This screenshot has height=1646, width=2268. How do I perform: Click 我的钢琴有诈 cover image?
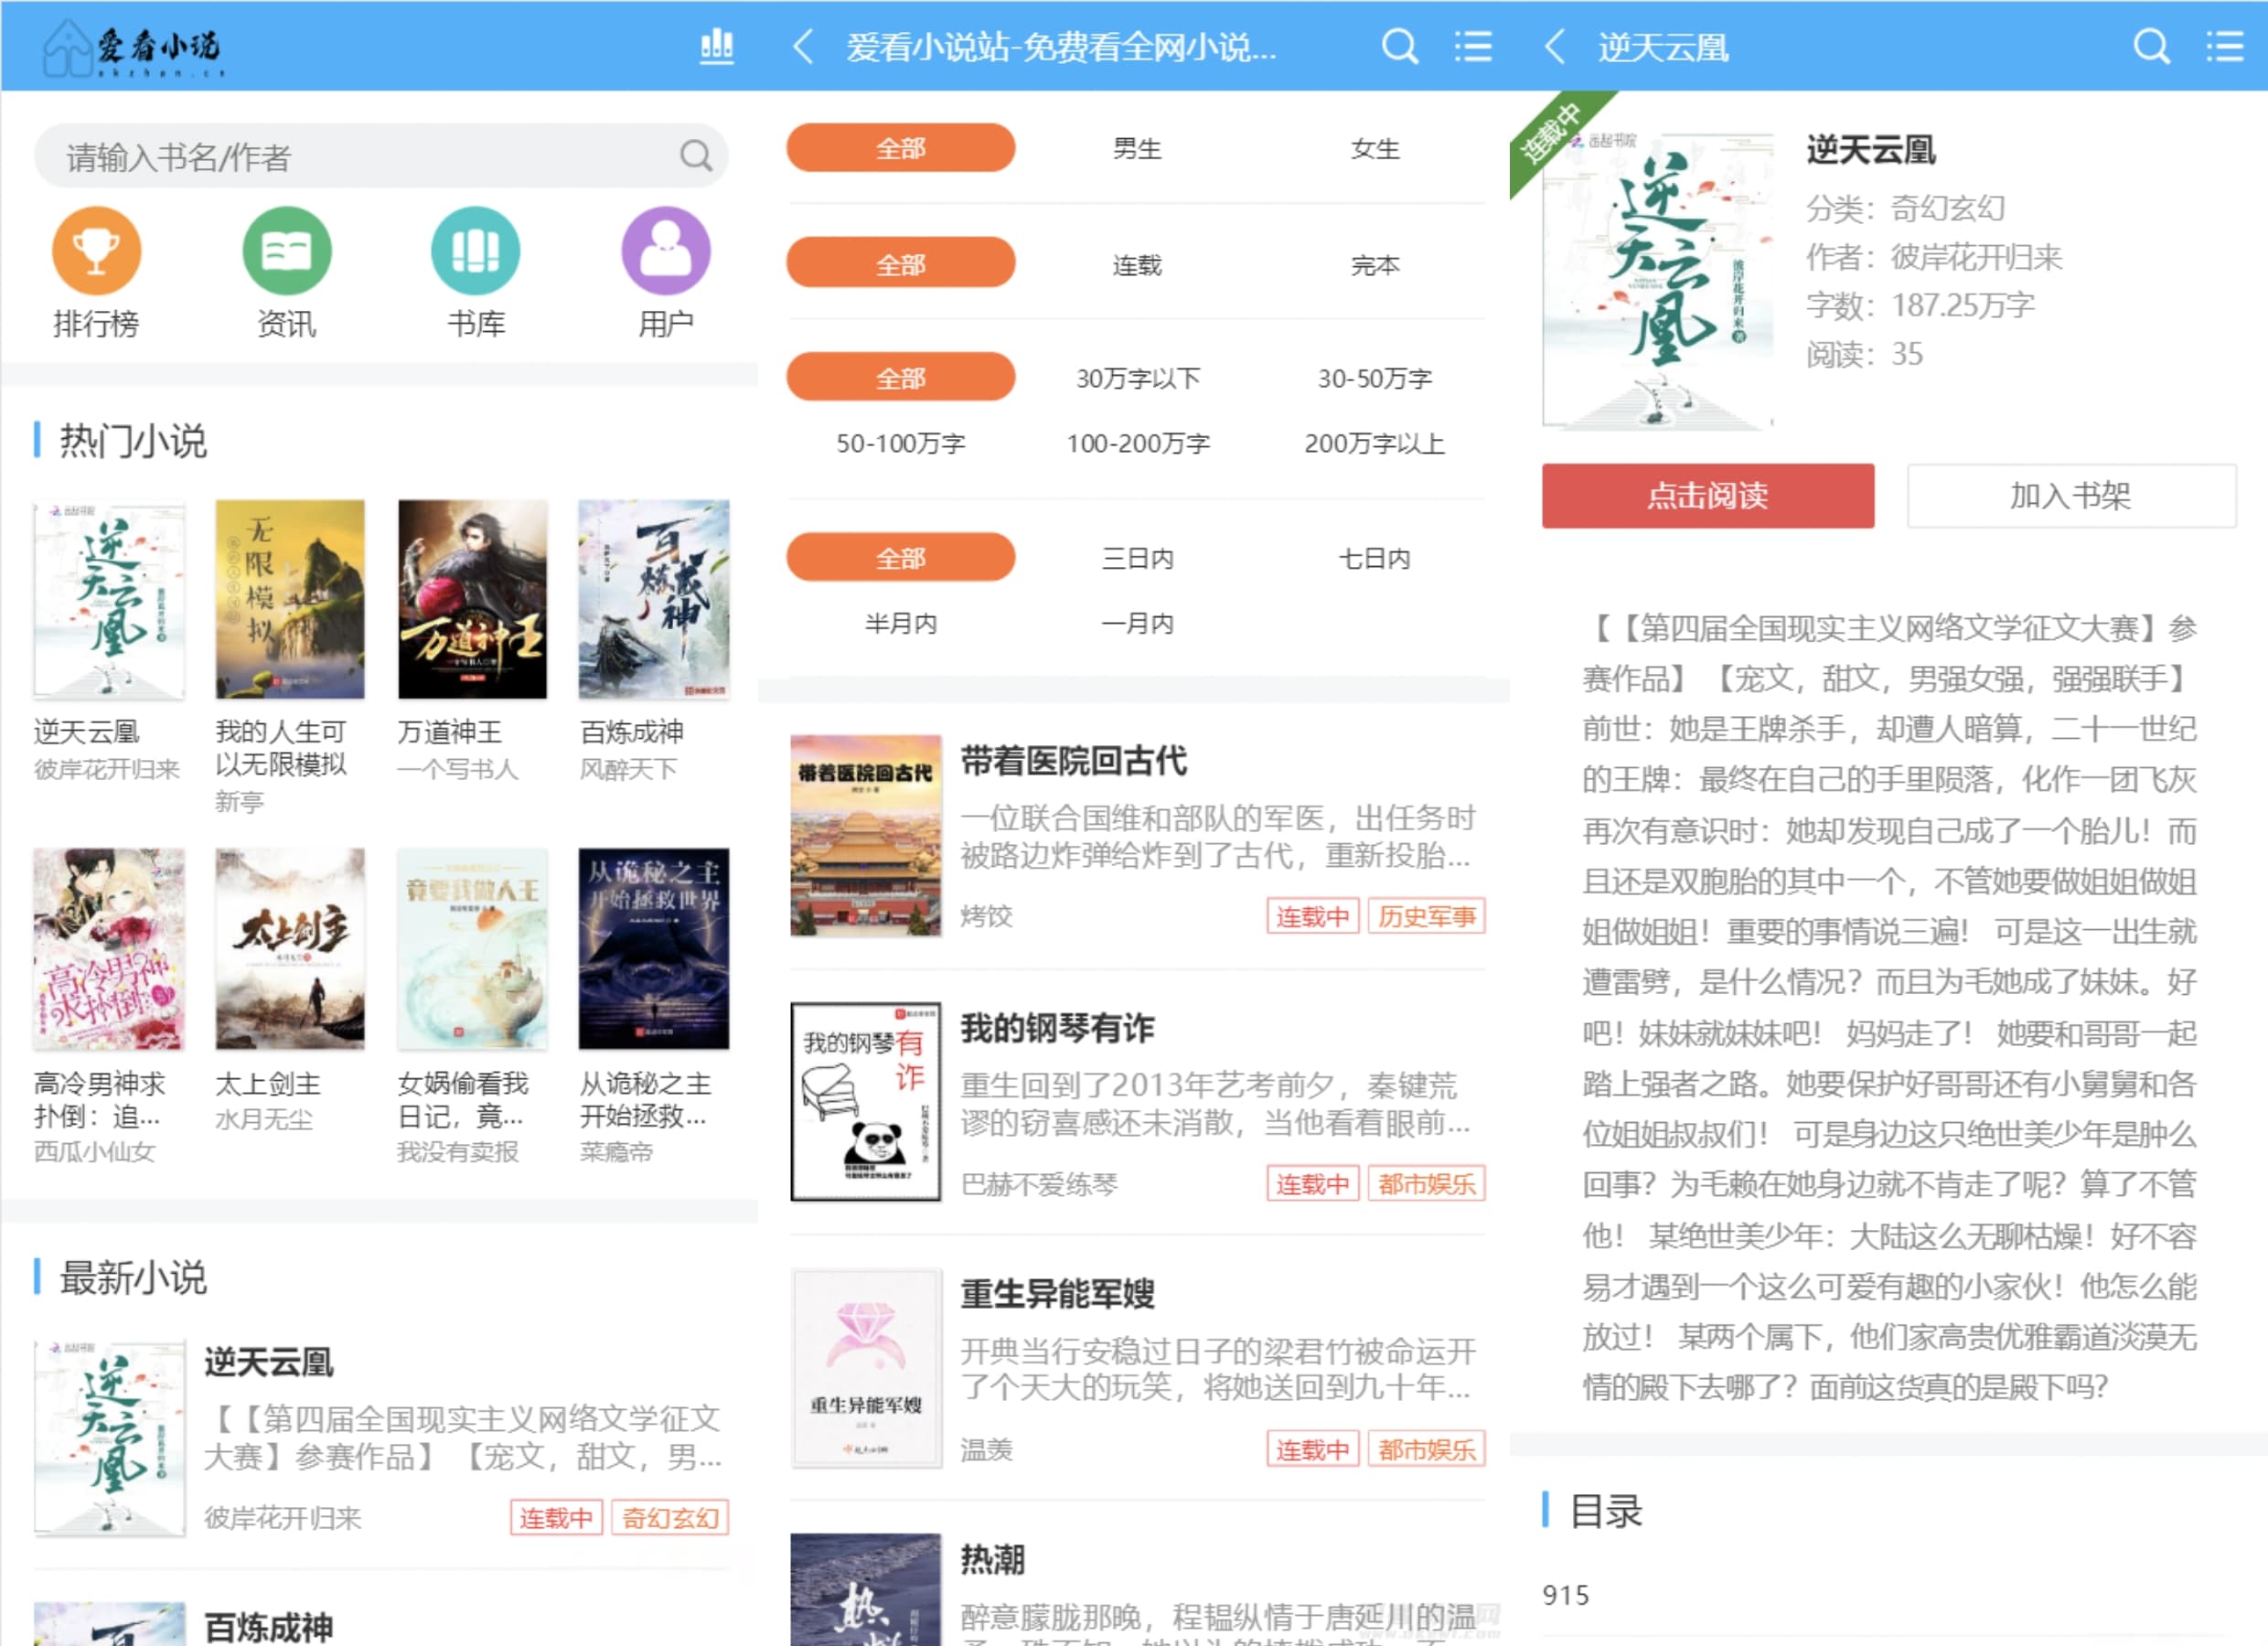coord(866,1102)
